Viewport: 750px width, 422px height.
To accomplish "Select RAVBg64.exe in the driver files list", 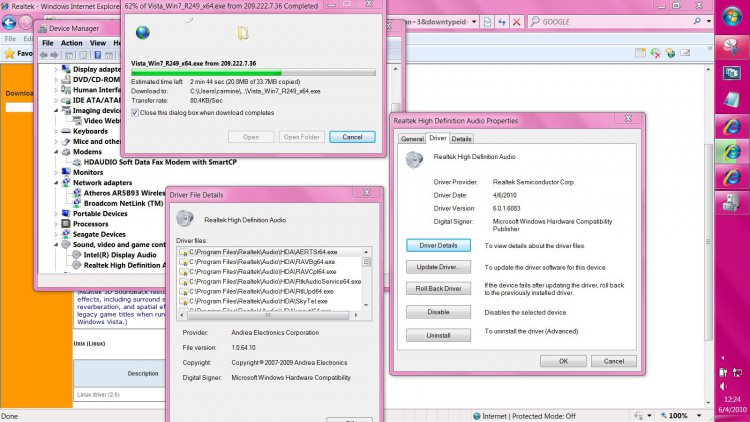I will [262, 262].
